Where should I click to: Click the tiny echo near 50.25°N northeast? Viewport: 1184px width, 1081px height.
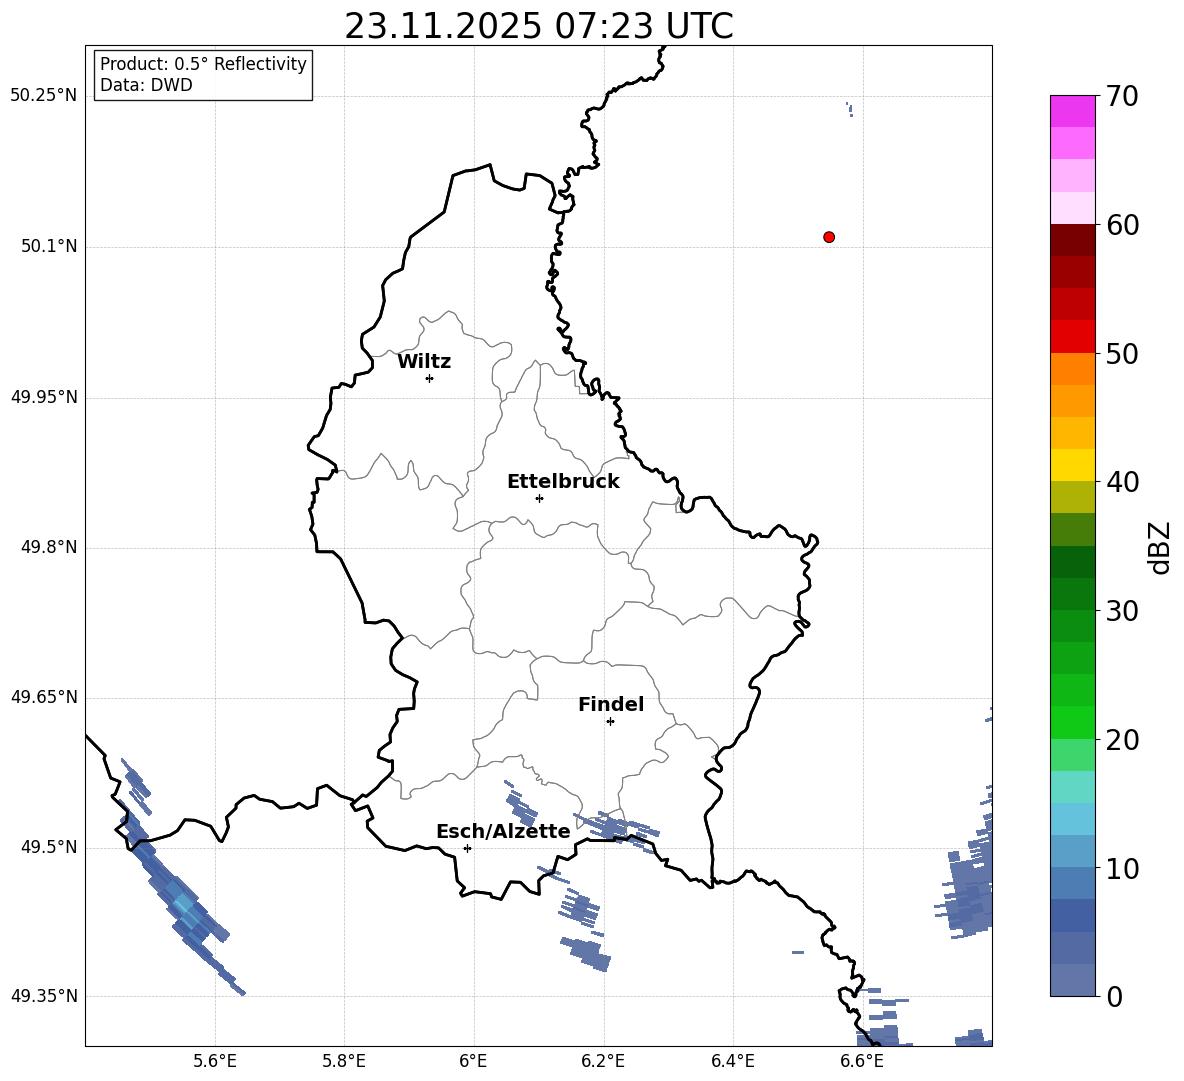[x=849, y=109]
